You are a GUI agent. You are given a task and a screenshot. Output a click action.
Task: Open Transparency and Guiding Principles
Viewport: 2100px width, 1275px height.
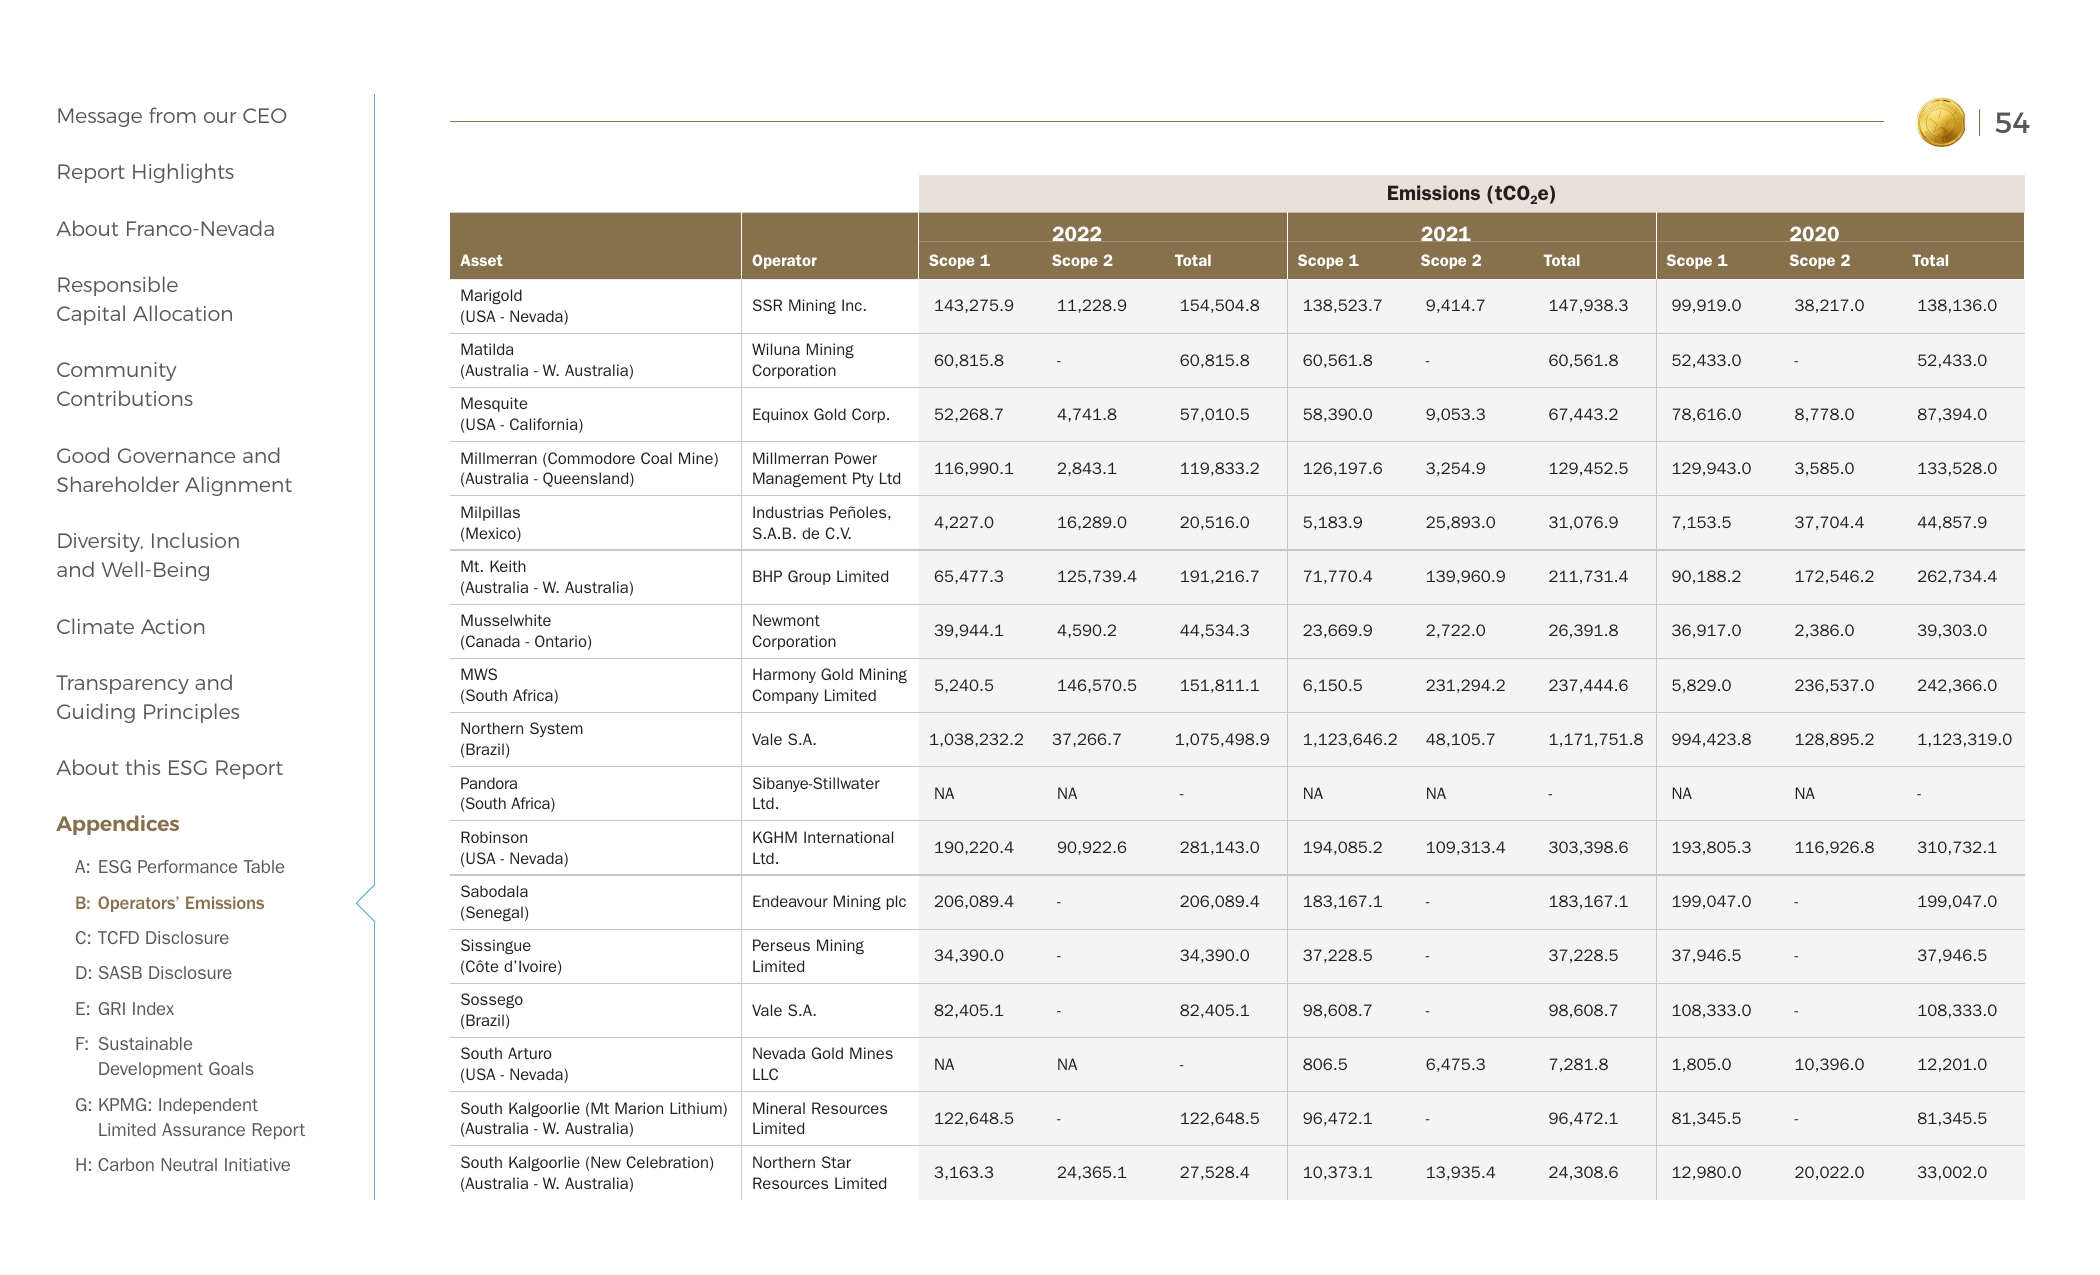click(x=148, y=697)
